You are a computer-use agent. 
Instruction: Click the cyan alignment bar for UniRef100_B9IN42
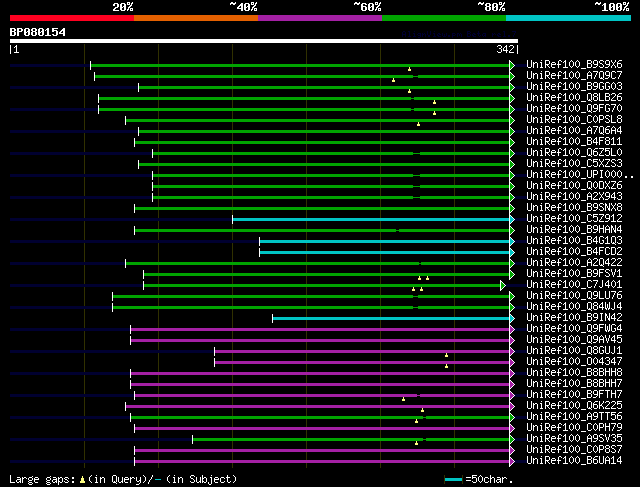391,319
